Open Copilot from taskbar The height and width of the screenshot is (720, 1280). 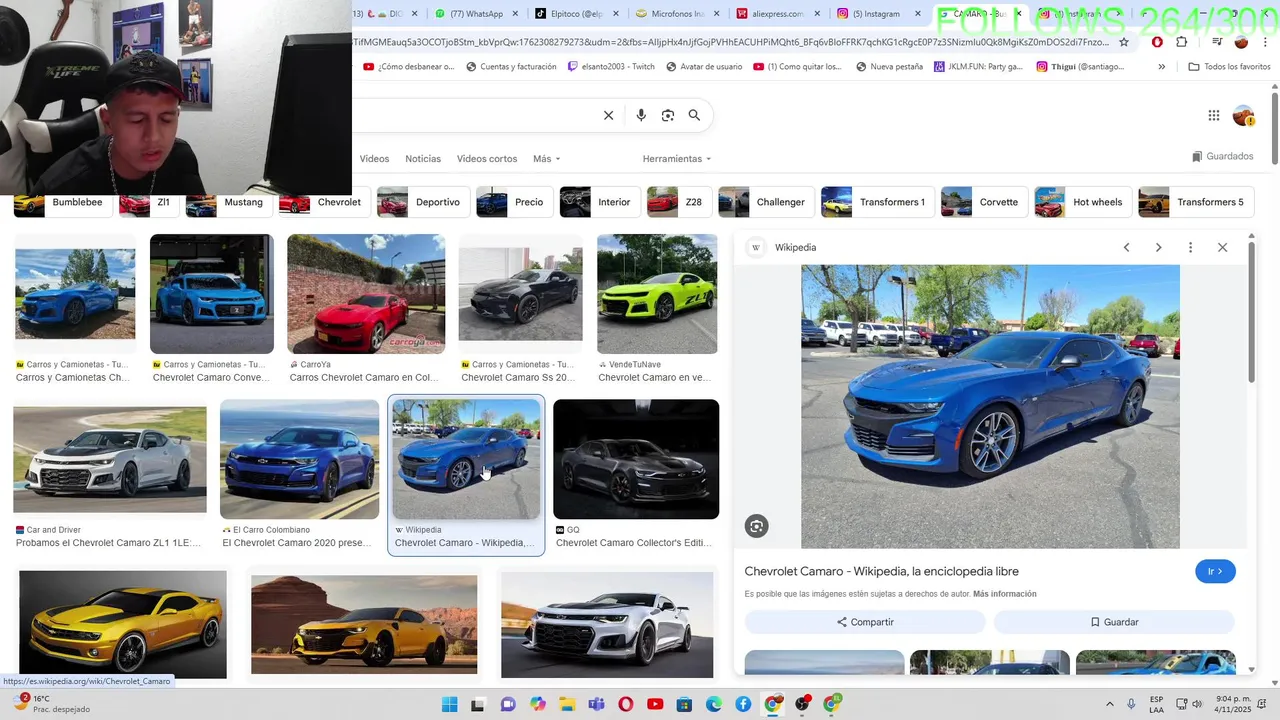pyautogui.click(x=538, y=704)
